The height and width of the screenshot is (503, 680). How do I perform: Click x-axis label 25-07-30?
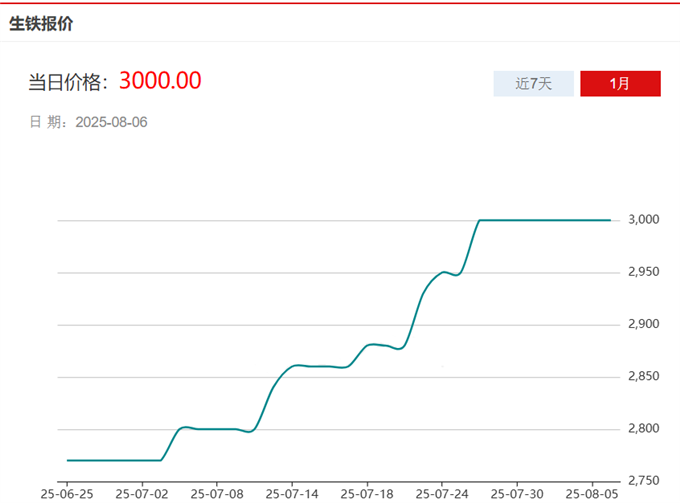[x=516, y=493]
